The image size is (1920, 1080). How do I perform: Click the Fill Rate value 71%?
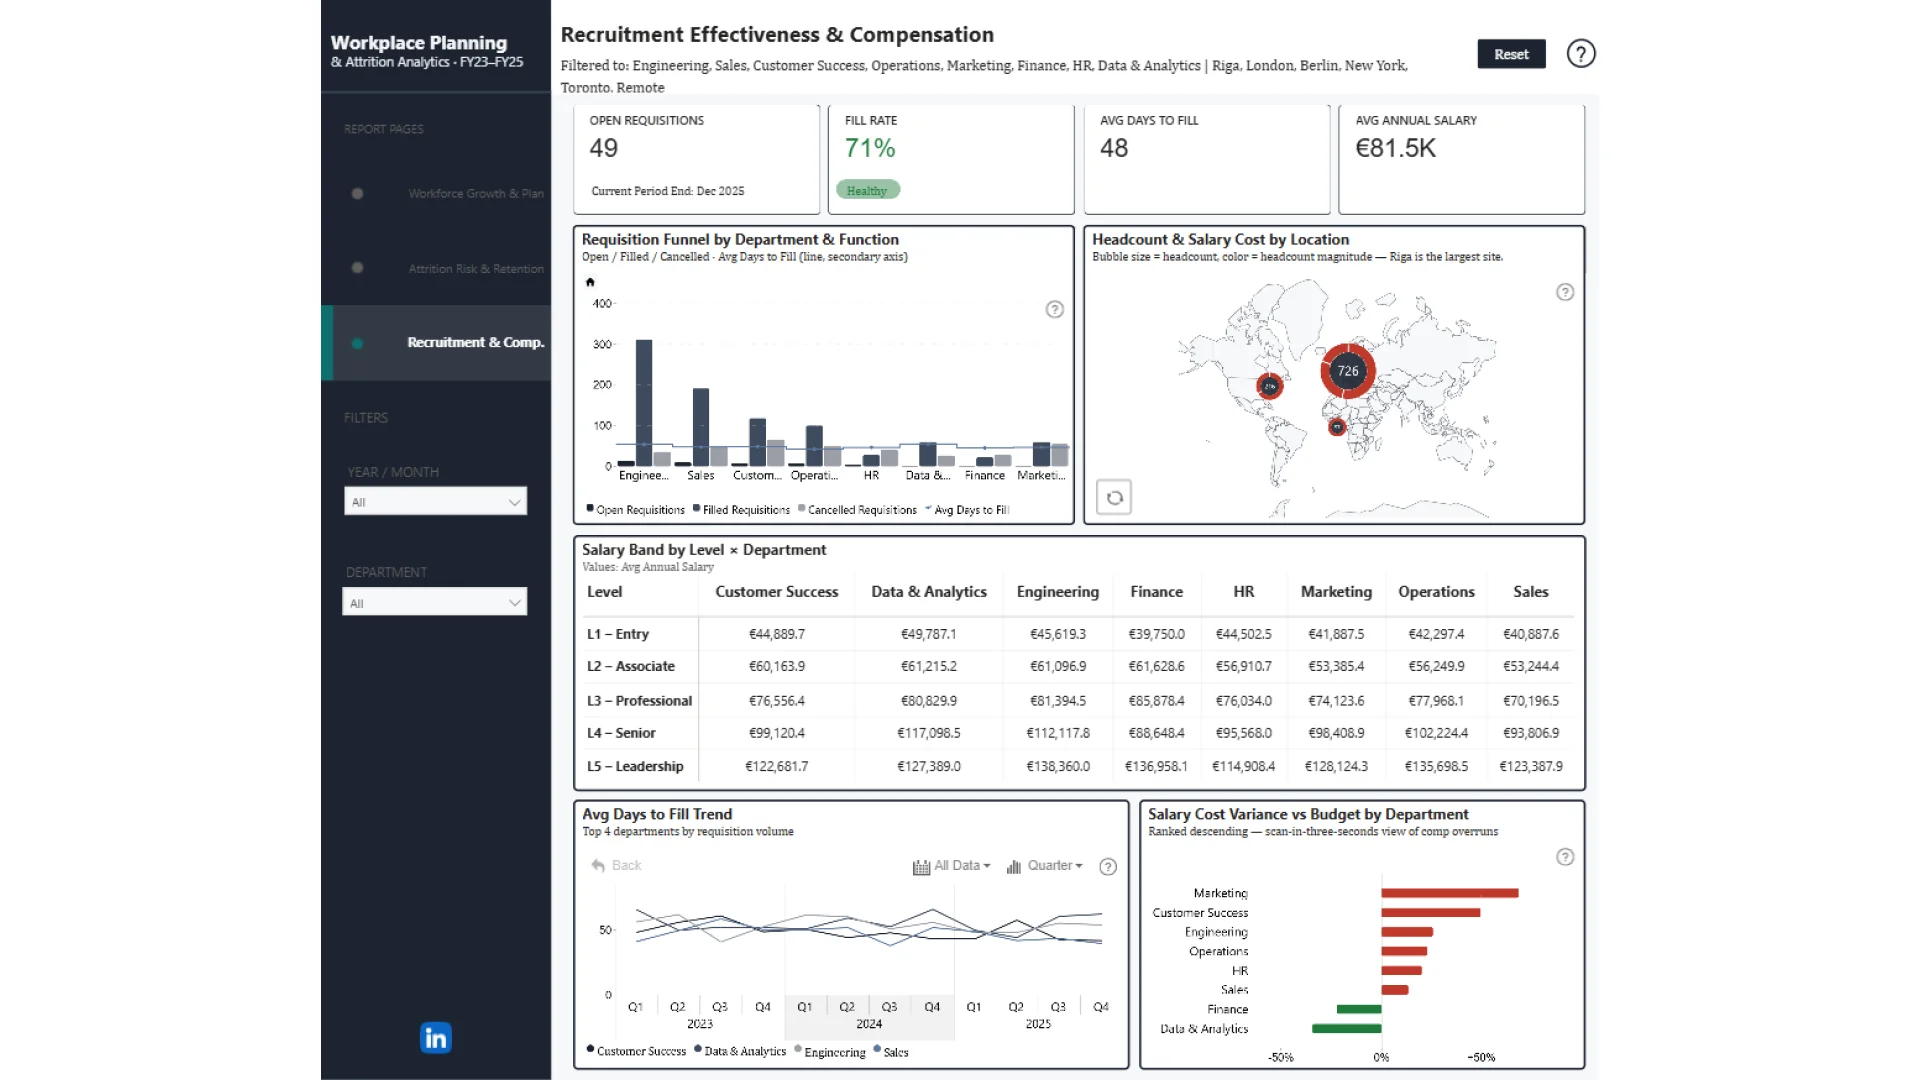(x=870, y=149)
